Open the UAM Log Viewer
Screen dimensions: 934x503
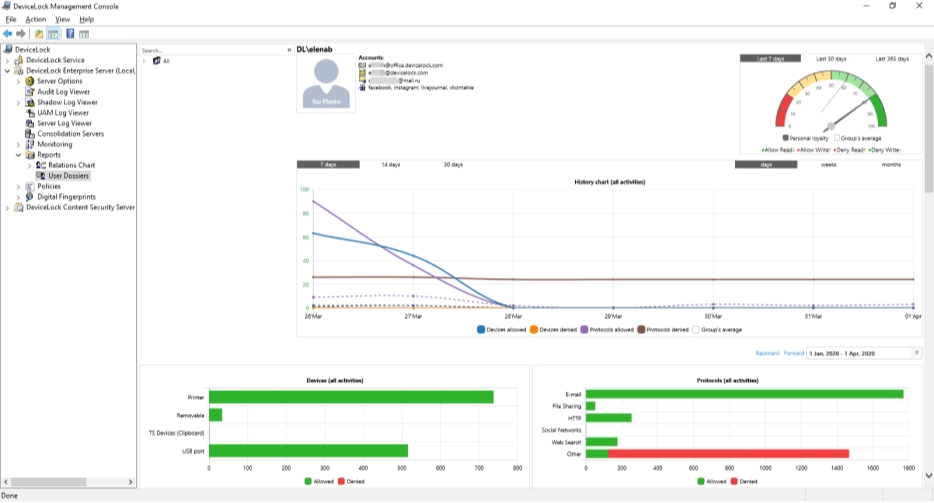tap(63, 113)
